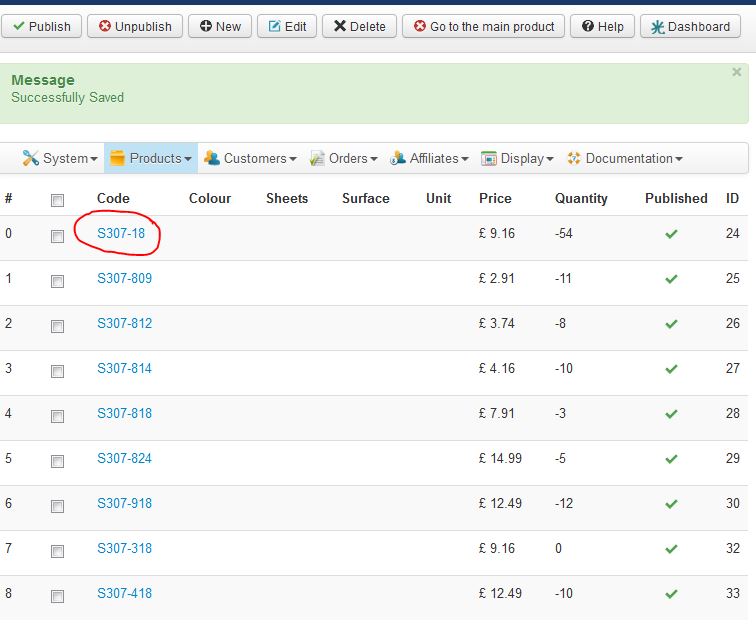Check the box for S307-818
The image size is (756, 629).
[57, 416]
